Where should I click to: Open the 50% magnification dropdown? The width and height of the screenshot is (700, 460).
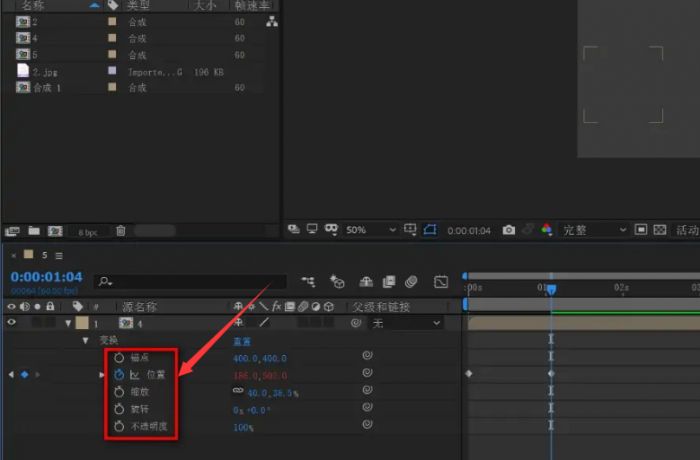[370, 230]
